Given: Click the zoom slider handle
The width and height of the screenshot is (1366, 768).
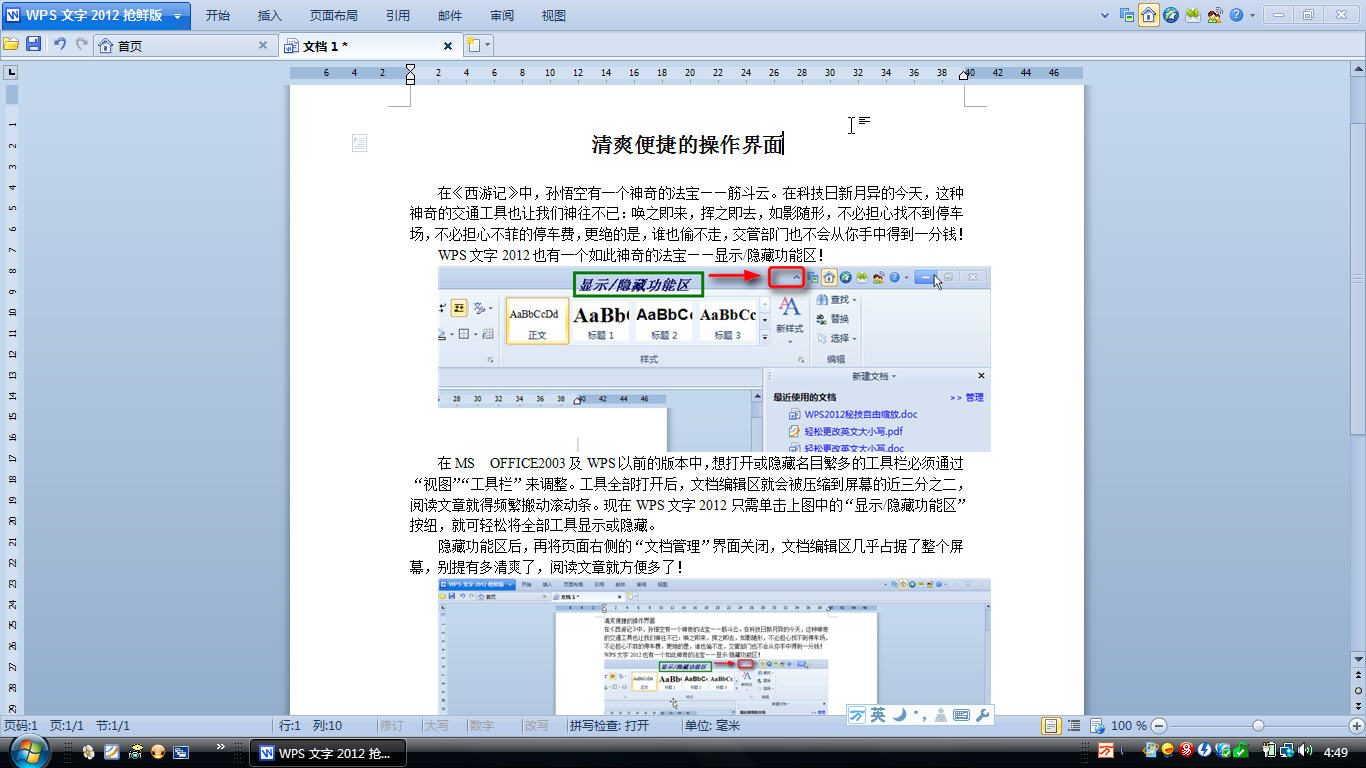Looking at the screenshot, I should [x=1258, y=726].
